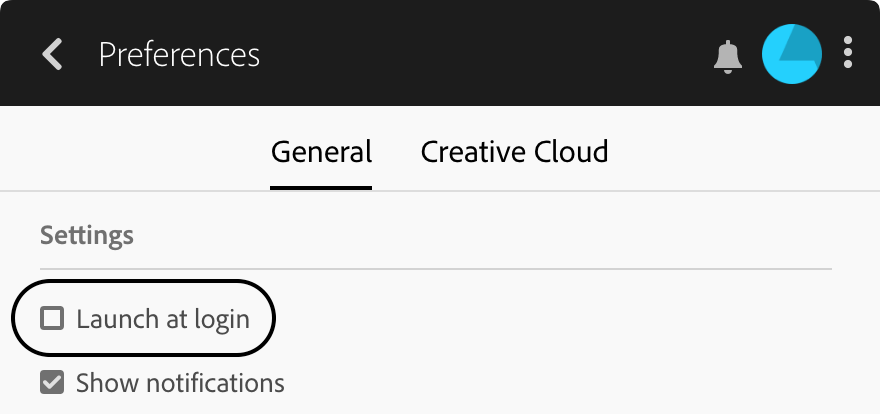Image resolution: width=880 pixels, height=414 pixels.
Task: Click the "Launch at login" label text
Action: (162, 319)
